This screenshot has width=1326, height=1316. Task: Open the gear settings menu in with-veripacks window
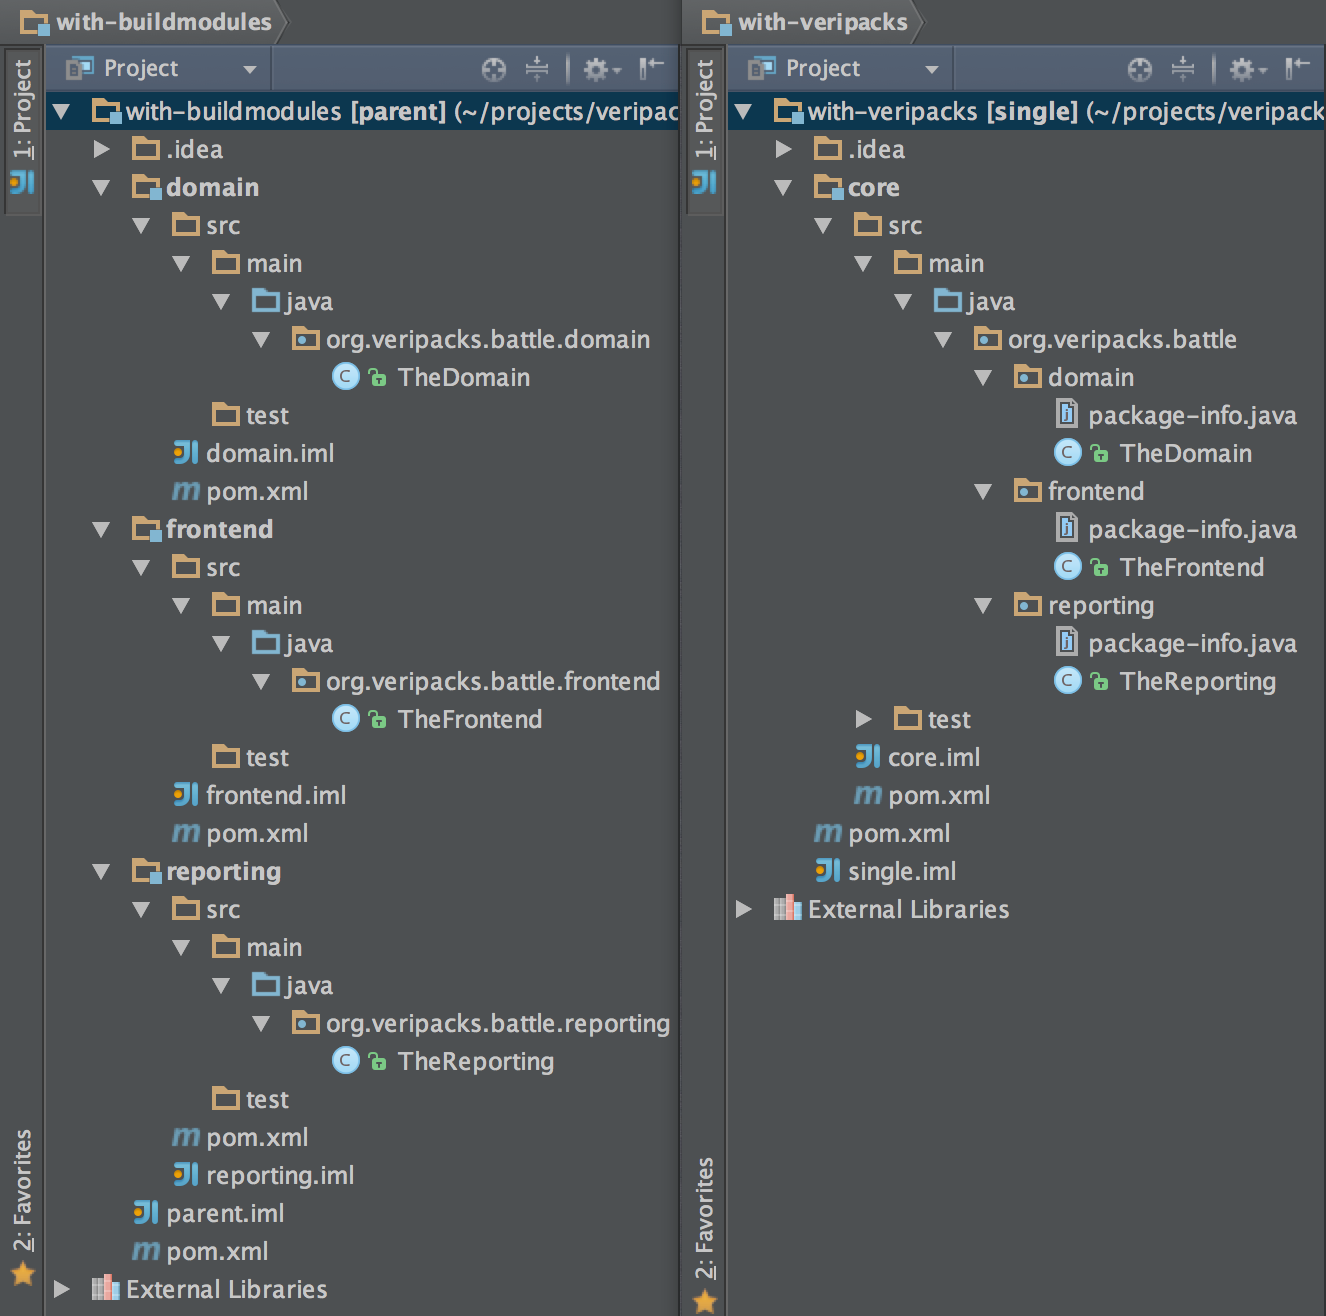pos(1248,68)
